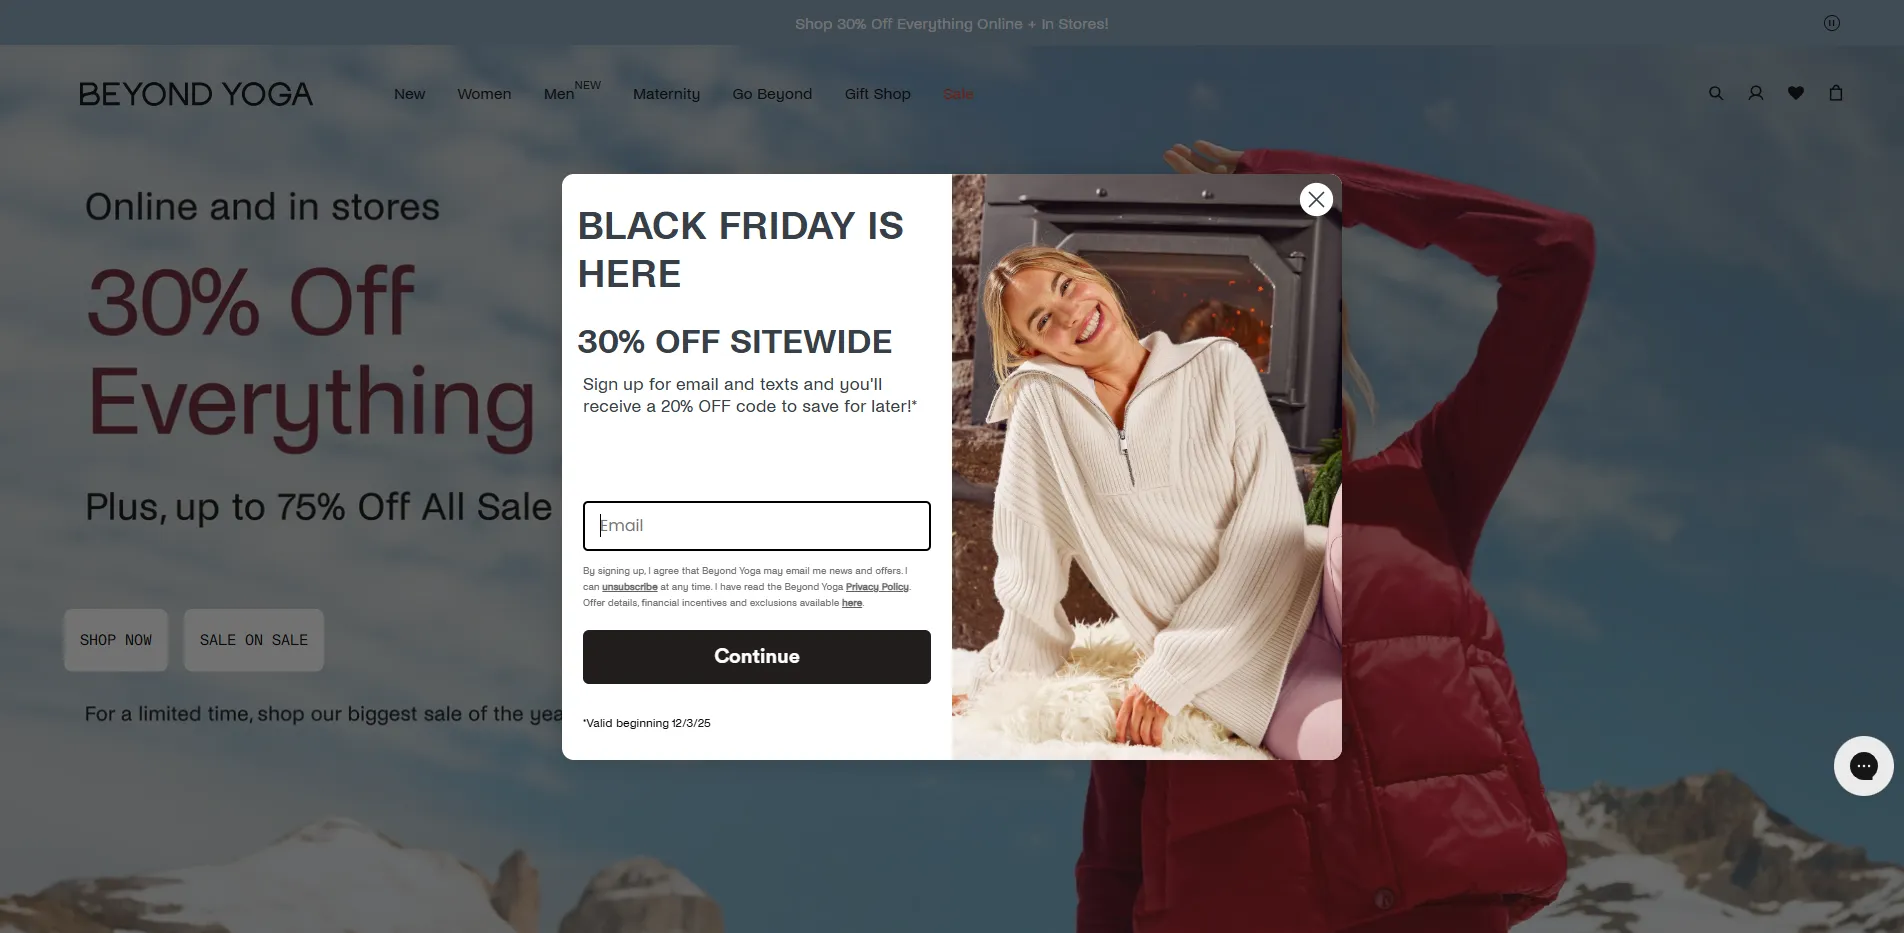Open the wishlist heart icon
Image resolution: width=1904 pixels, height=933 pixels.
[1796, 93]
